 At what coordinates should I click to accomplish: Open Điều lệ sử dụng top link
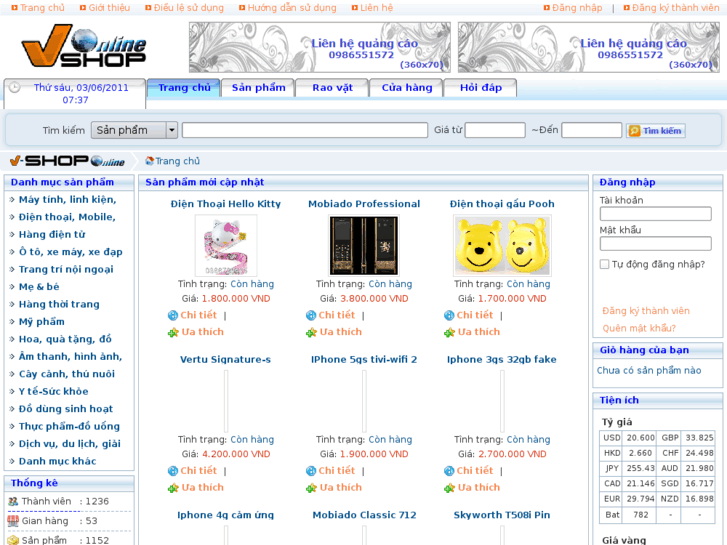coord(188,8)
